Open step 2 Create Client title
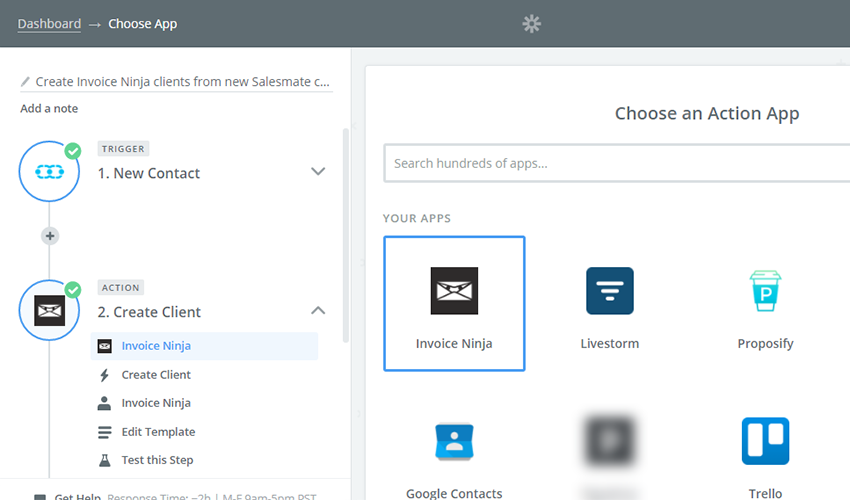 (x=149, y=312)
